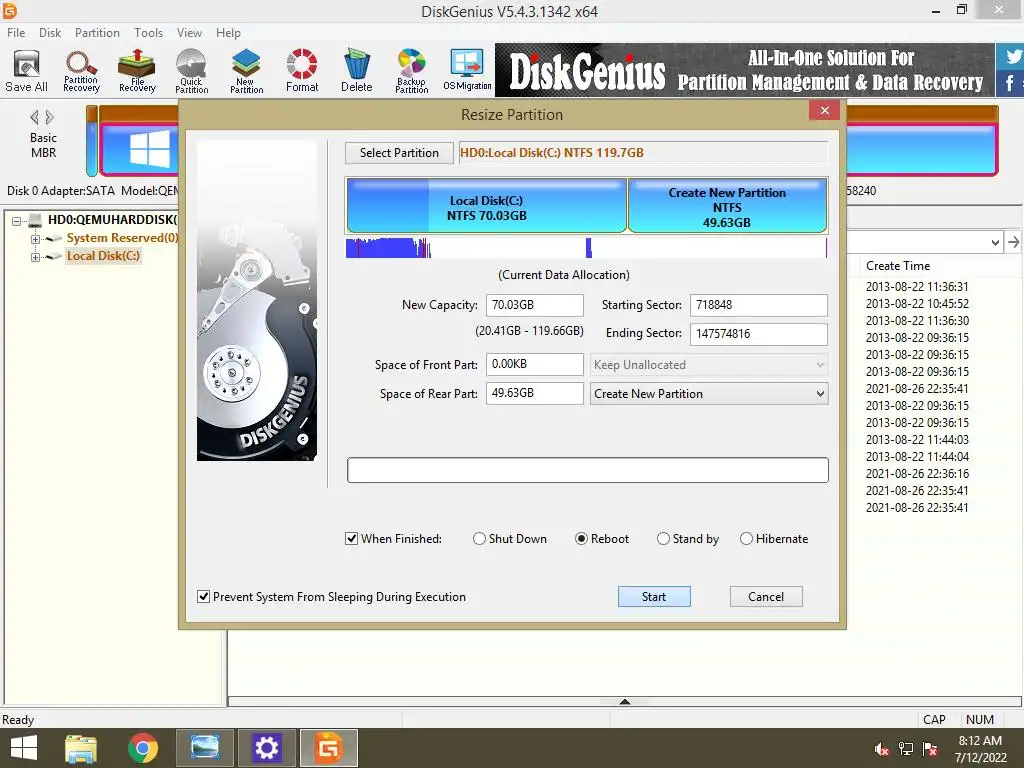Expand the System Reserved(0) tree node

pos(35,239)
